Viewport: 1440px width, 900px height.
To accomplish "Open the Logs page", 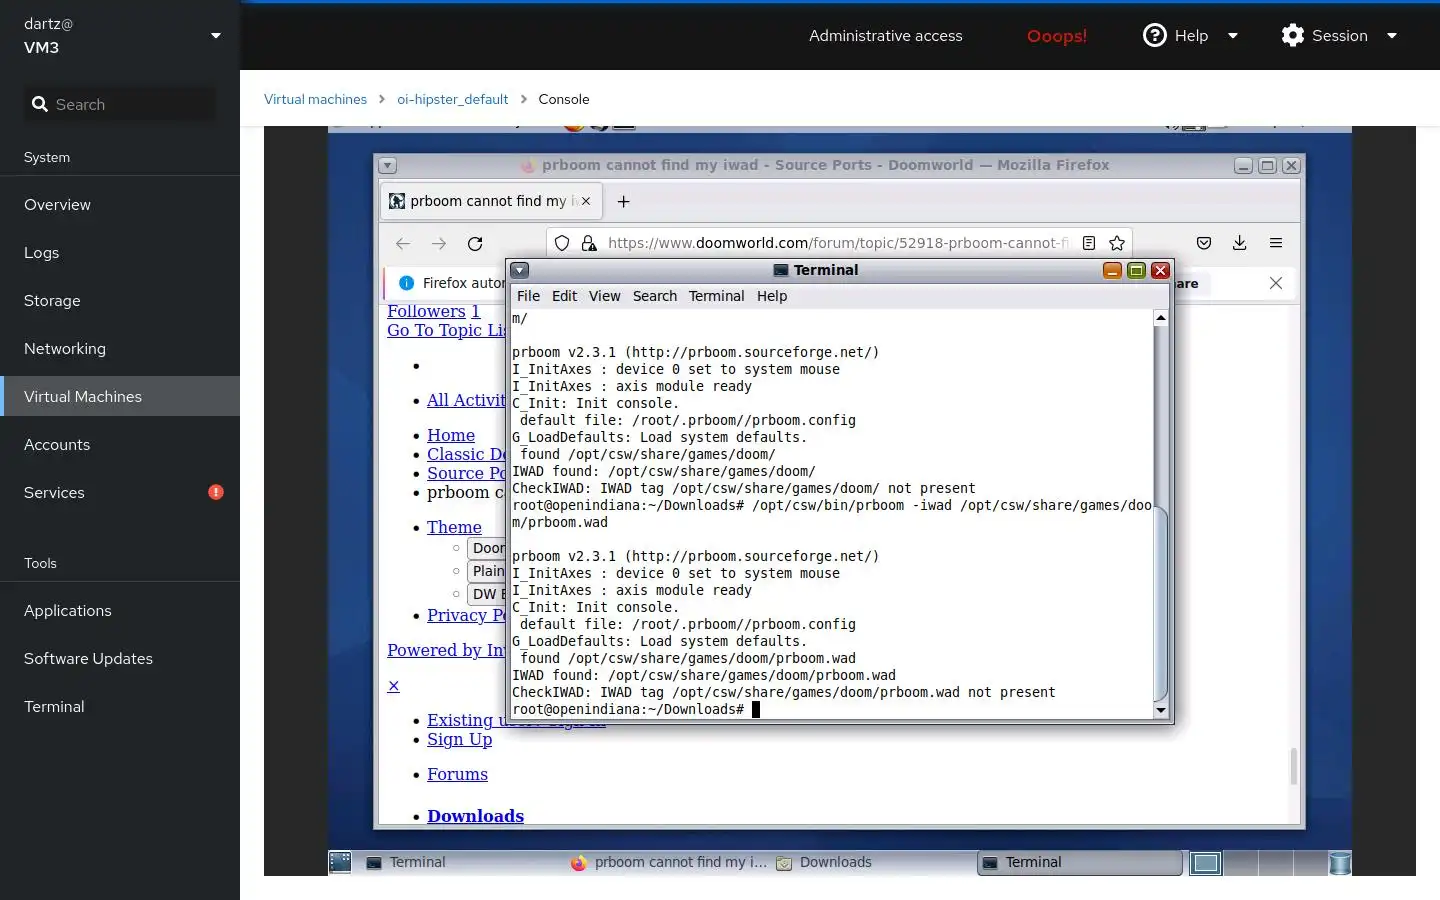I will (x=120, y=252).
